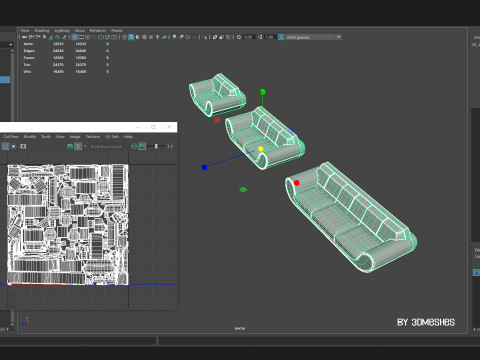
Task: Click the Grease Pencil icon
Action: click(64, 37)
